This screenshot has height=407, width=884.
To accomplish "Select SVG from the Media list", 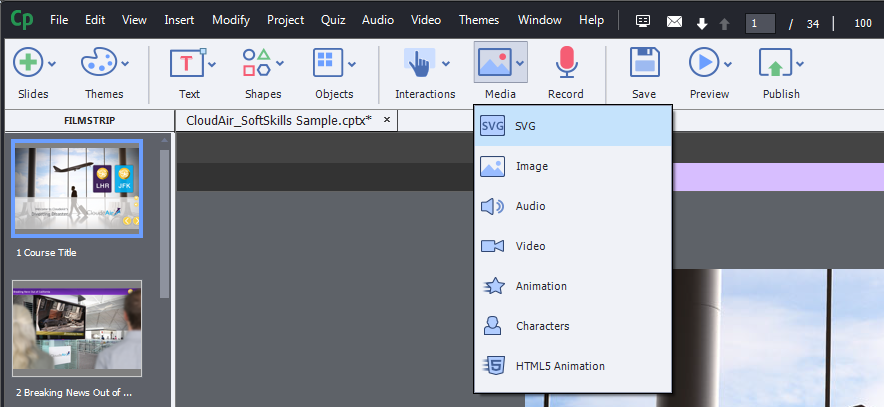I will click(x=525, y=126).
